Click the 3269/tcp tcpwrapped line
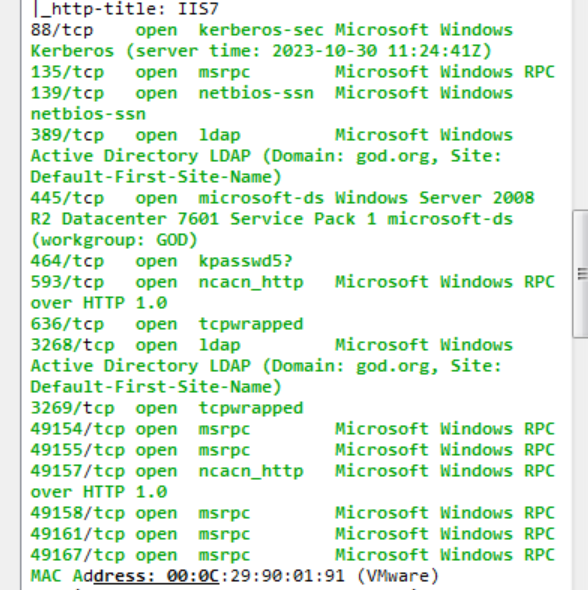Screen dimensions: 588x590 coord(167,409)
